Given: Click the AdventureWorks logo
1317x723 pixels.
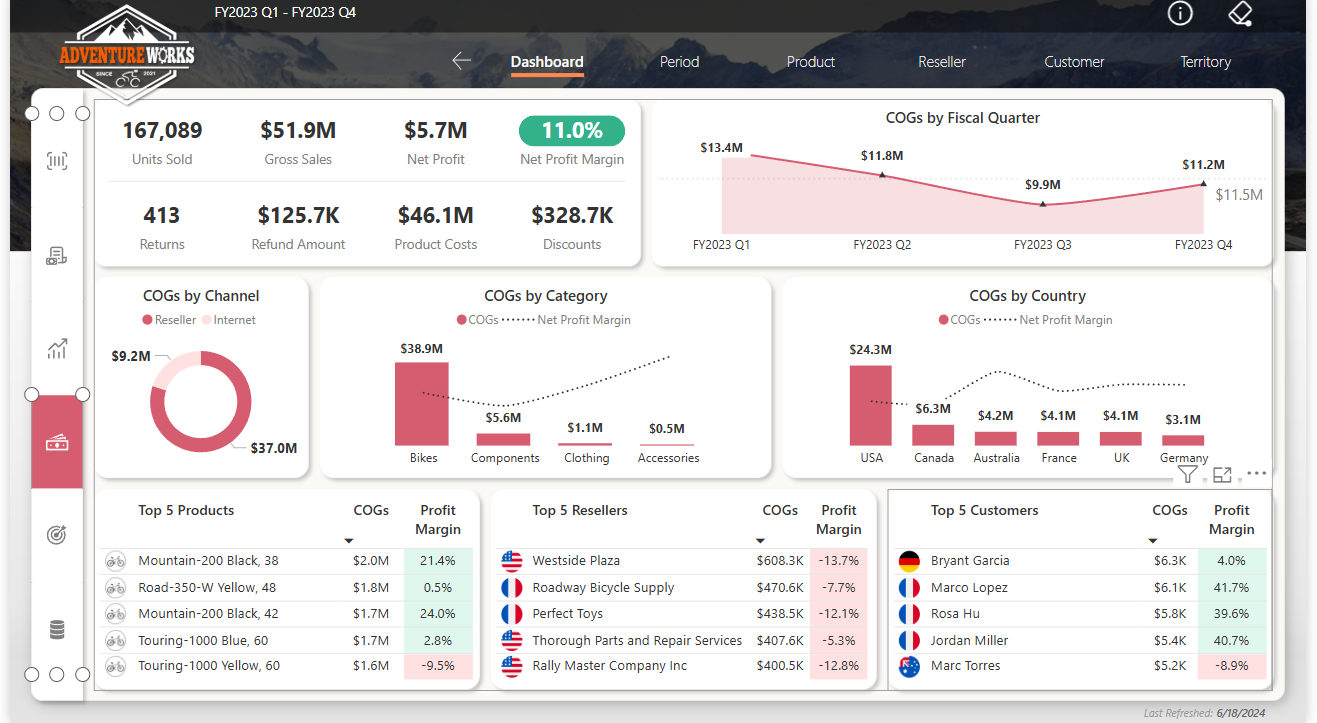Looking at the screenshot, I should coord(127,55).
